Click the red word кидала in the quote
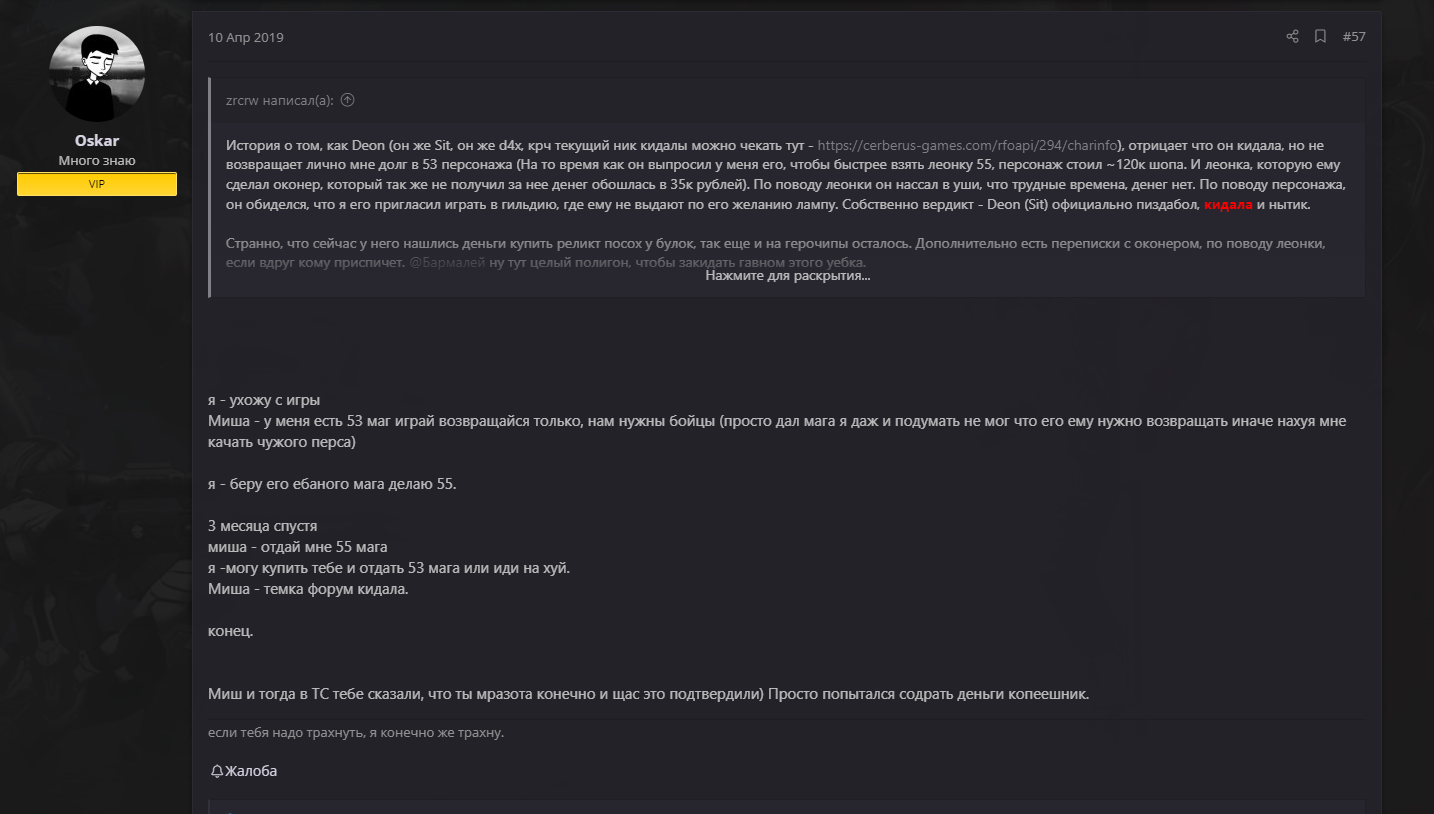This screenshot has height=814, width=1434. [x=1228, y=204]
